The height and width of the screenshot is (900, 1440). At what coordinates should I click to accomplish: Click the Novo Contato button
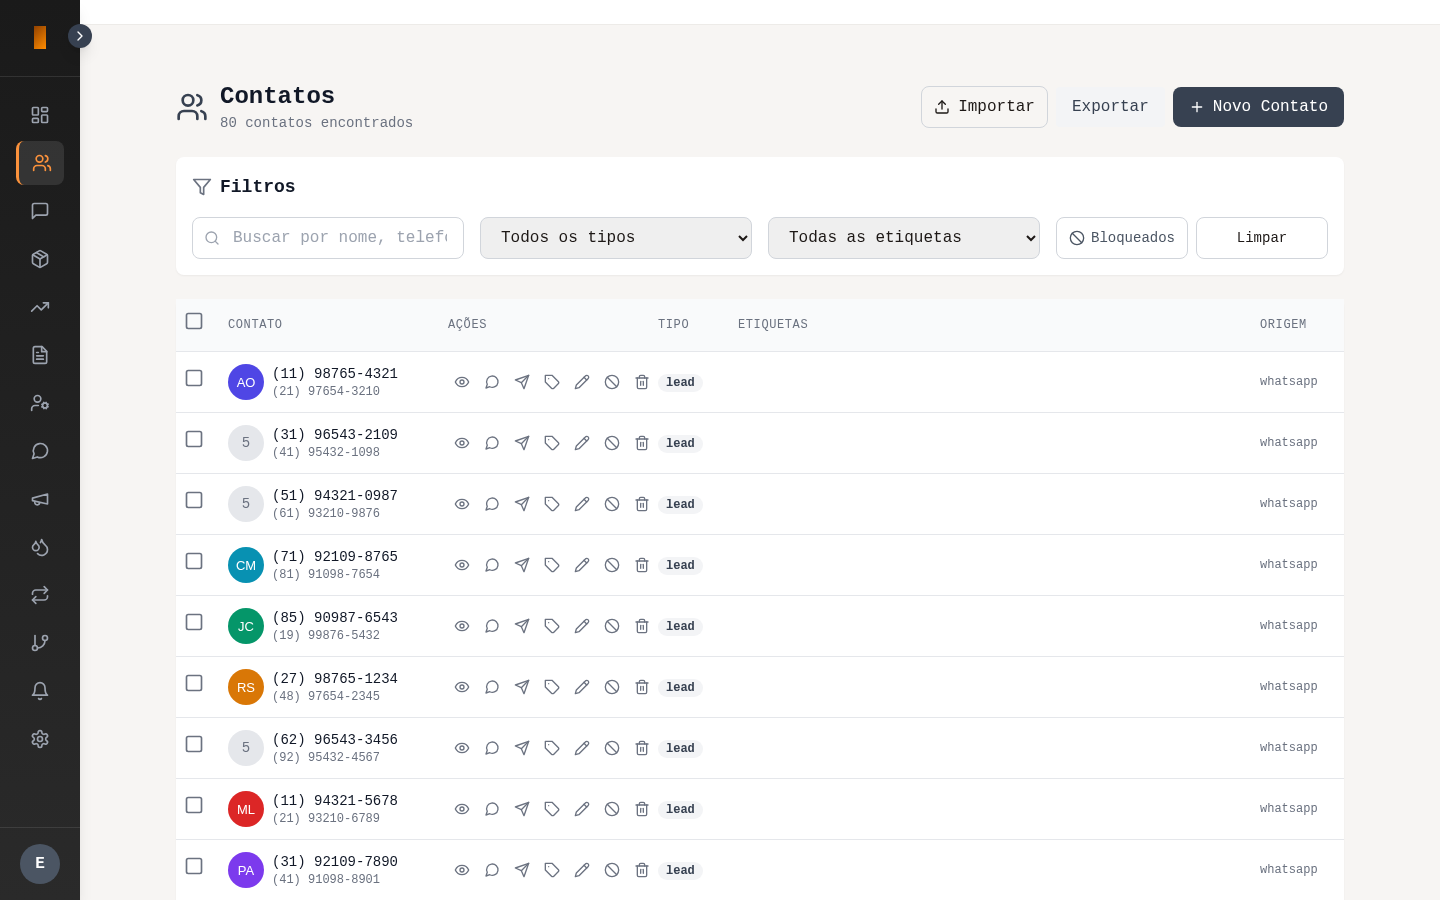1258,107
